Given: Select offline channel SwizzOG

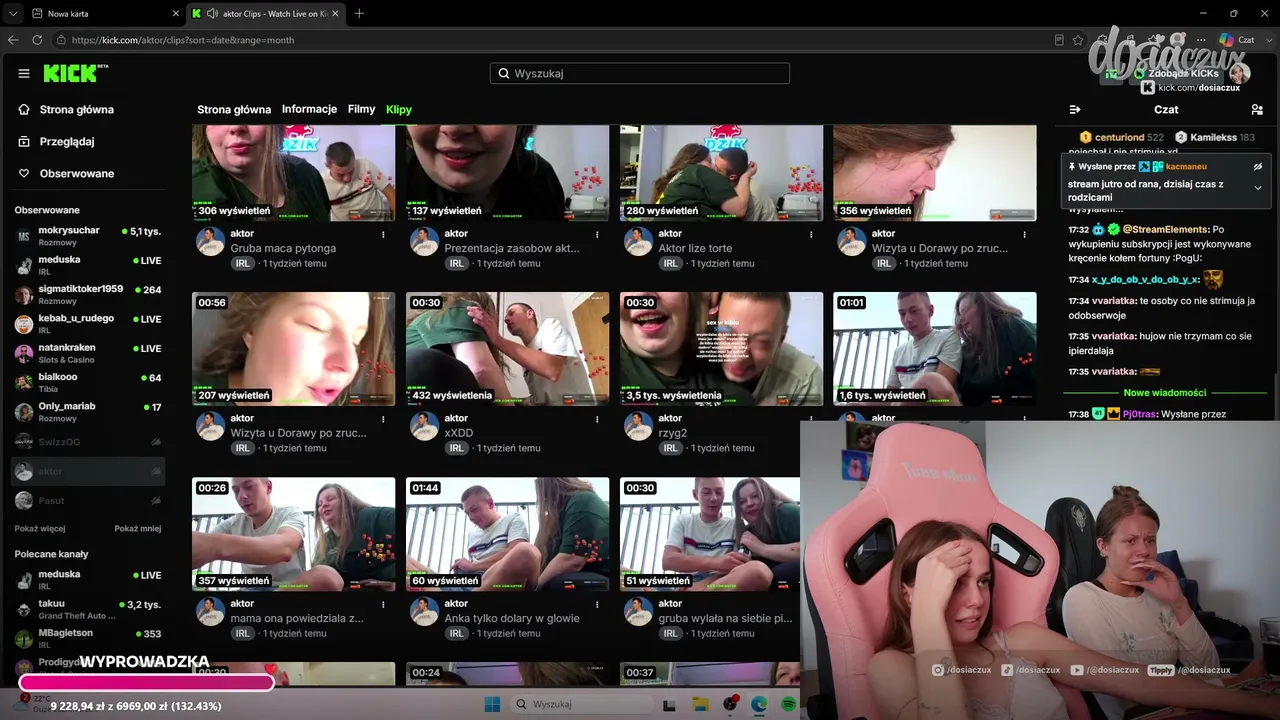Looking at the screenshot, I should [88, 441].
